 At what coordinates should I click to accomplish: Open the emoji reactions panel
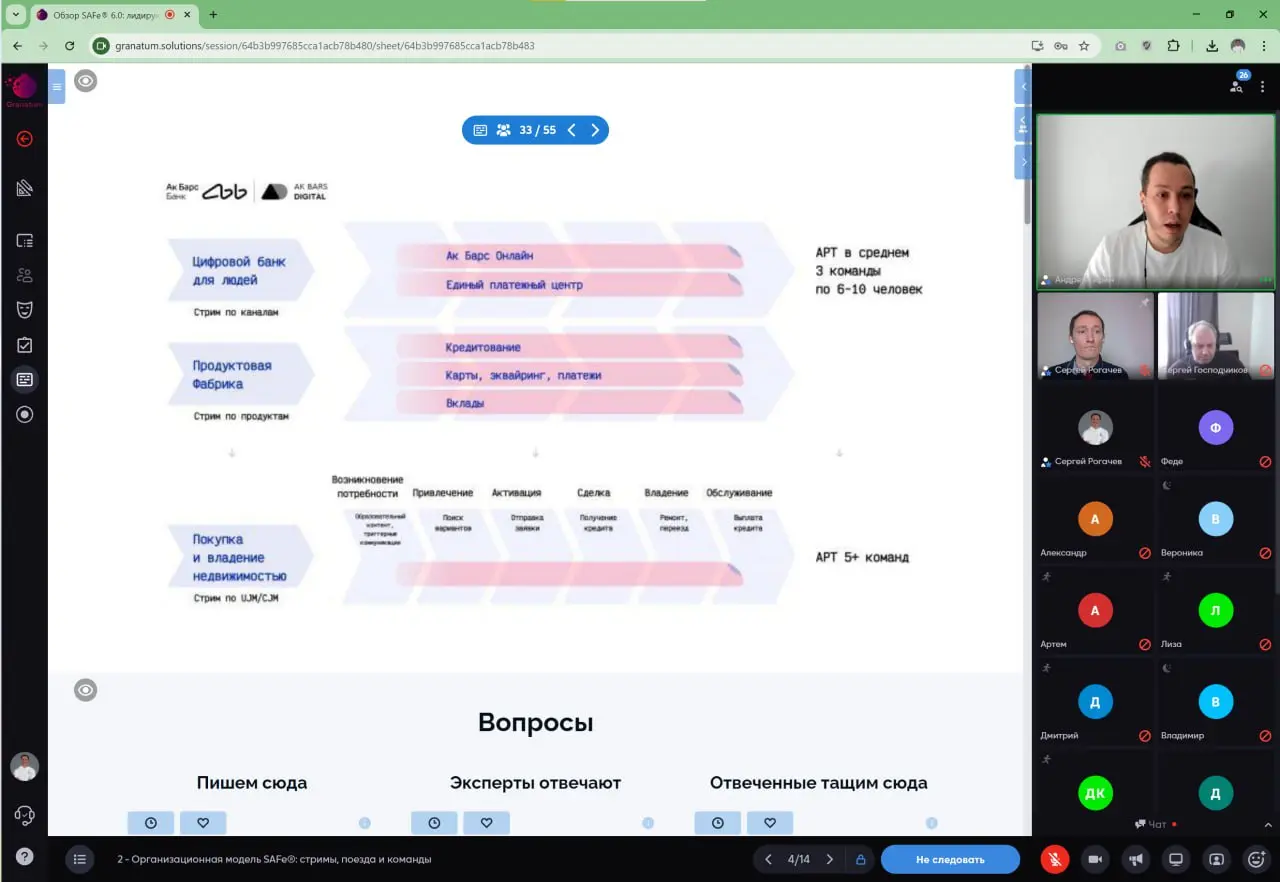[x=1255, y=859]
